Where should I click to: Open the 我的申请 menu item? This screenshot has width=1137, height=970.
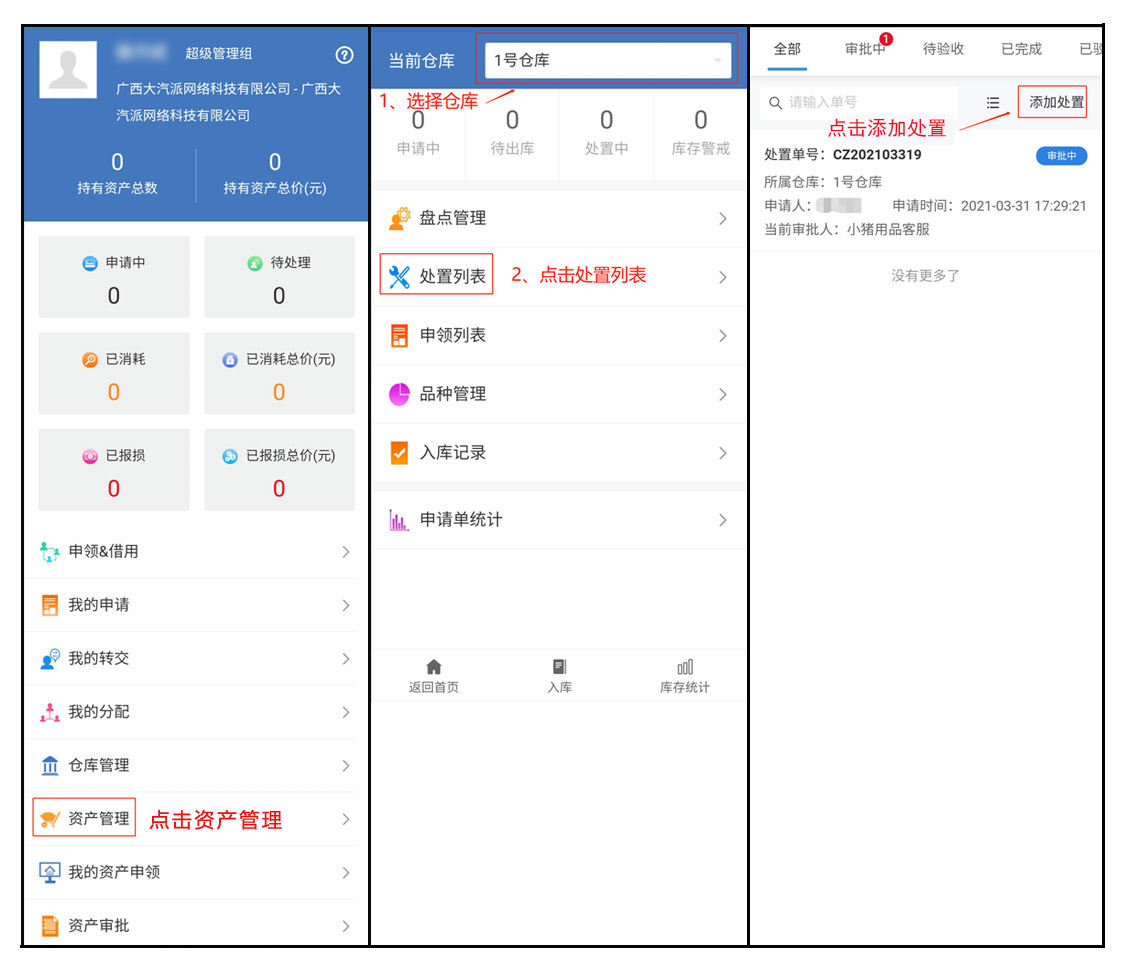[194, 605]
